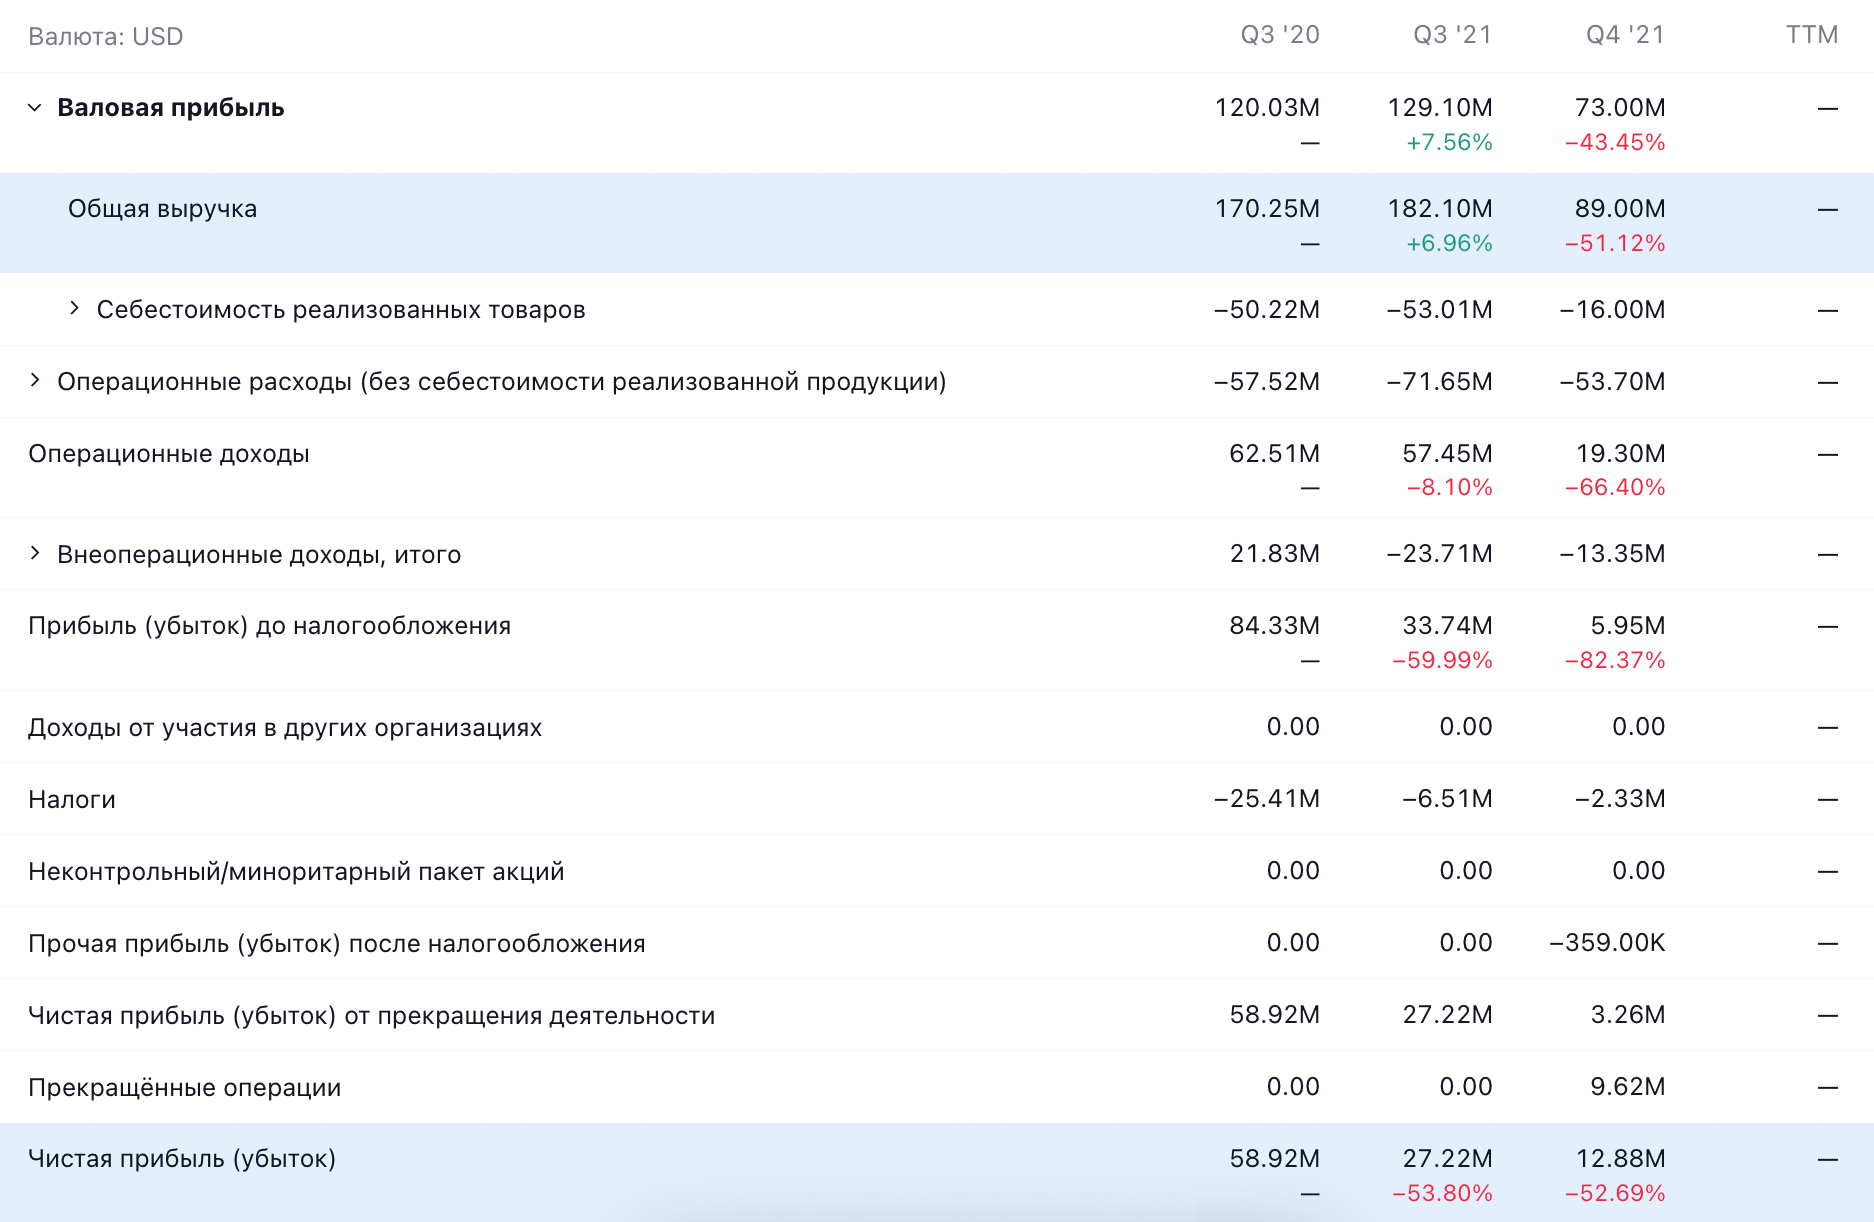Click the Q3 '20 column header
Image resolution: width=1874 pixels, height=1222 pixels.
pos(1280,35)
